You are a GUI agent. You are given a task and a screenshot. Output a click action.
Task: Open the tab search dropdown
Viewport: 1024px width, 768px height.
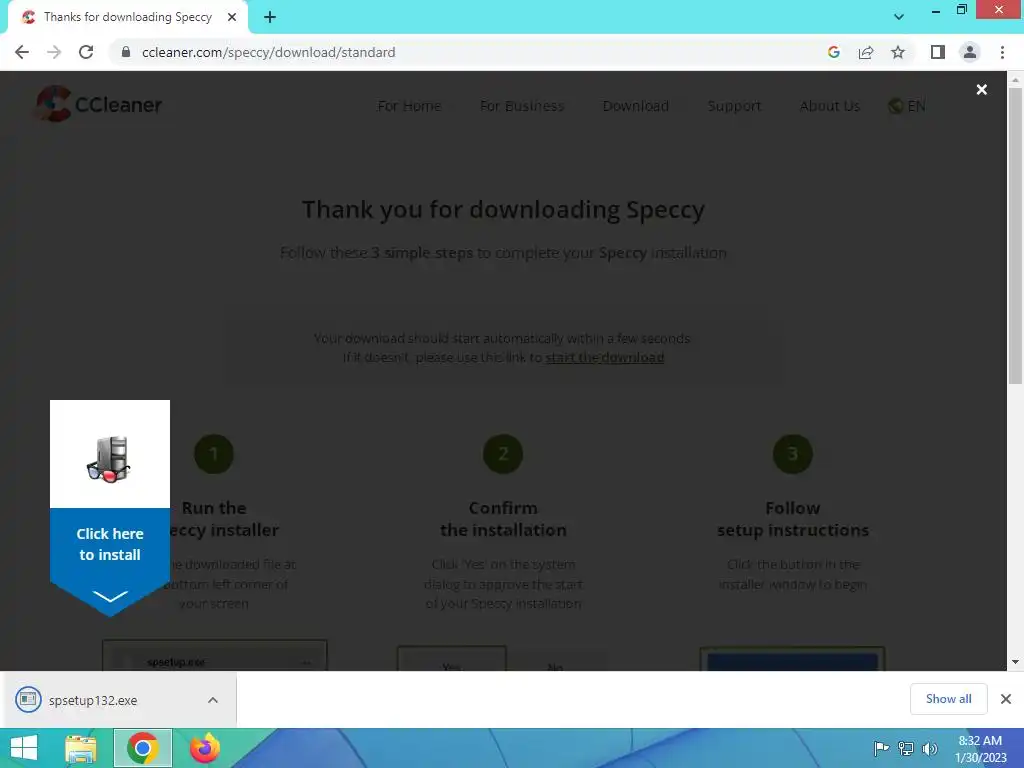point(899,17)
